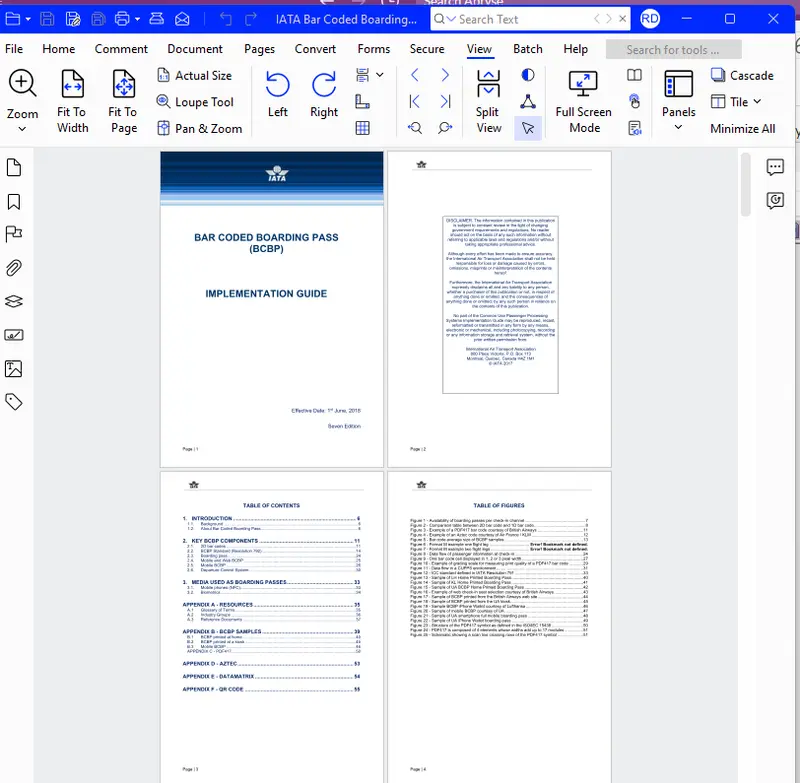800x783 pixels.
Task: Open the Print dropdown arrow
Action: pyautogui.click(x=137, y=19)
